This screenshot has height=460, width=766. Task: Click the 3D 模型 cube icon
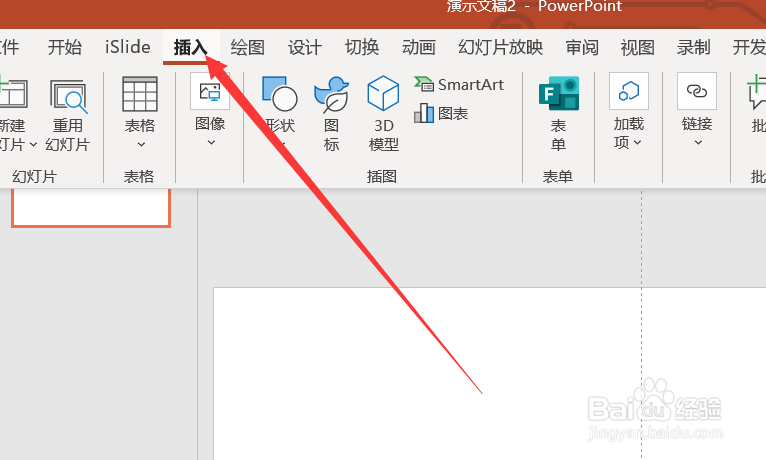[x=383, y=93]
